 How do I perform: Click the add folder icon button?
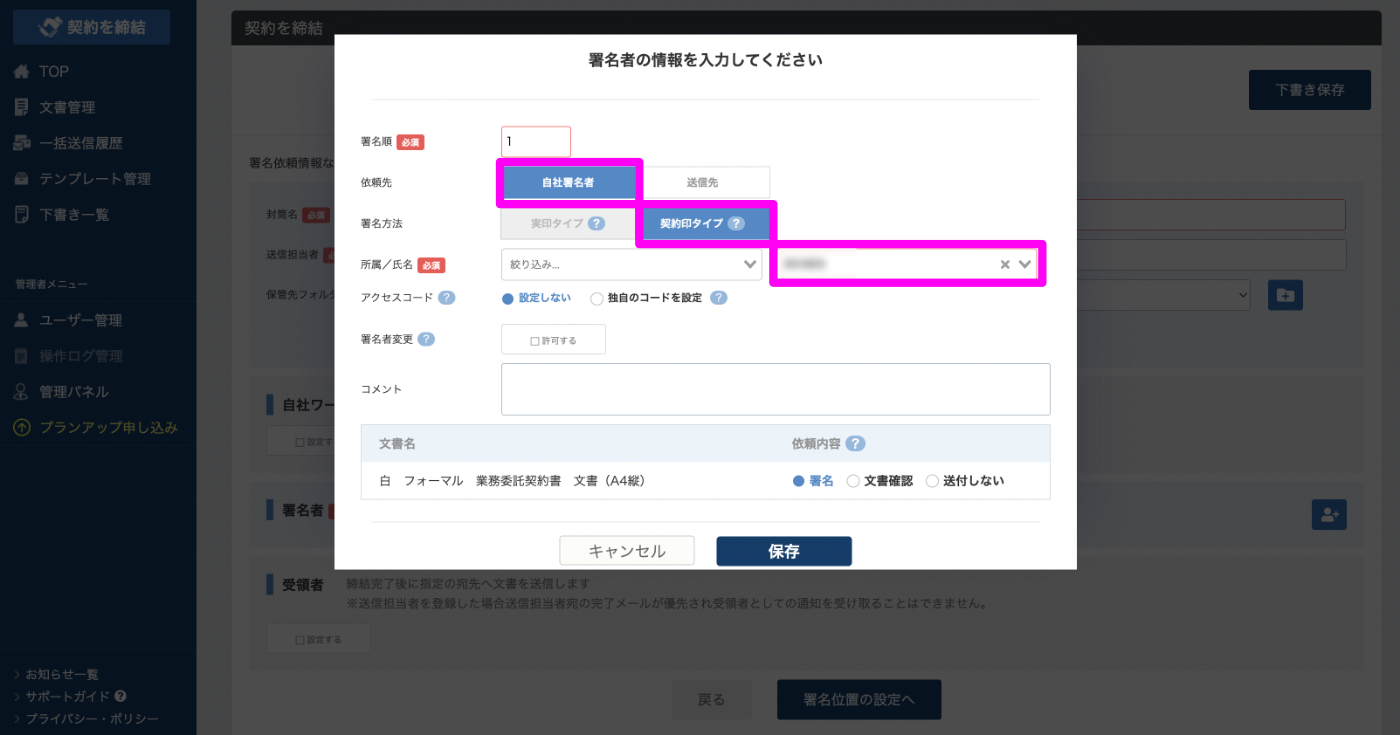1285,295
